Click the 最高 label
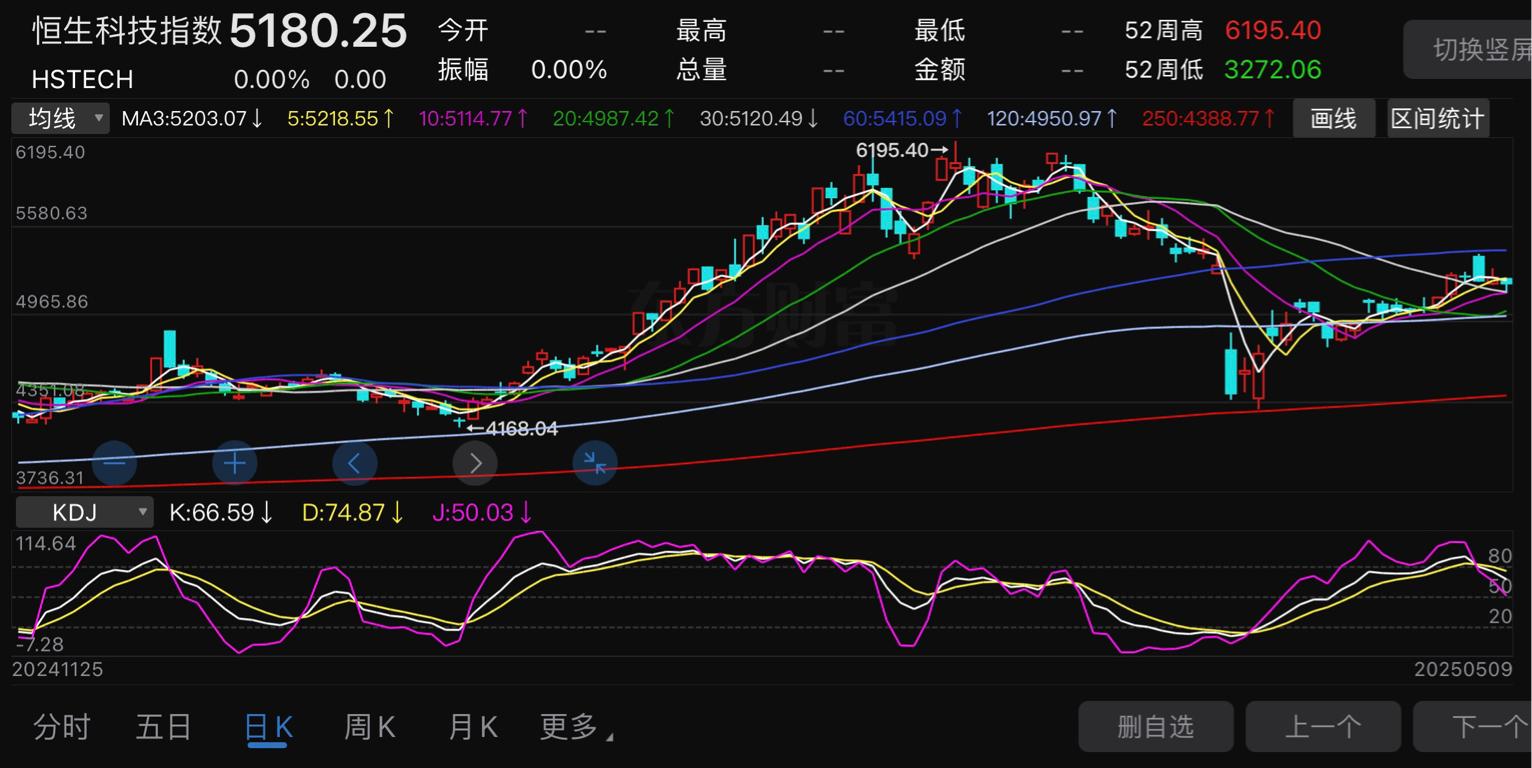Screen dimensions: 1532x768 tap(701, 31)
